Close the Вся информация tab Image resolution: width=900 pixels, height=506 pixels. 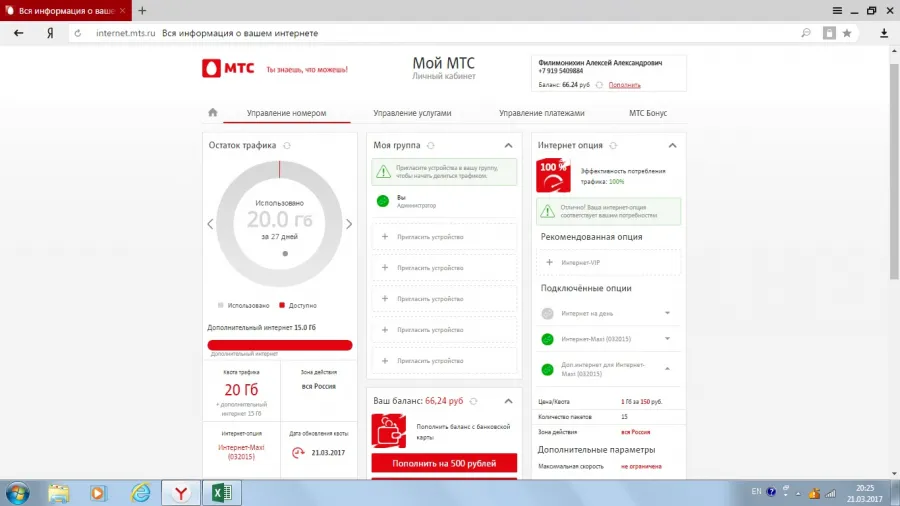point(122,10)
